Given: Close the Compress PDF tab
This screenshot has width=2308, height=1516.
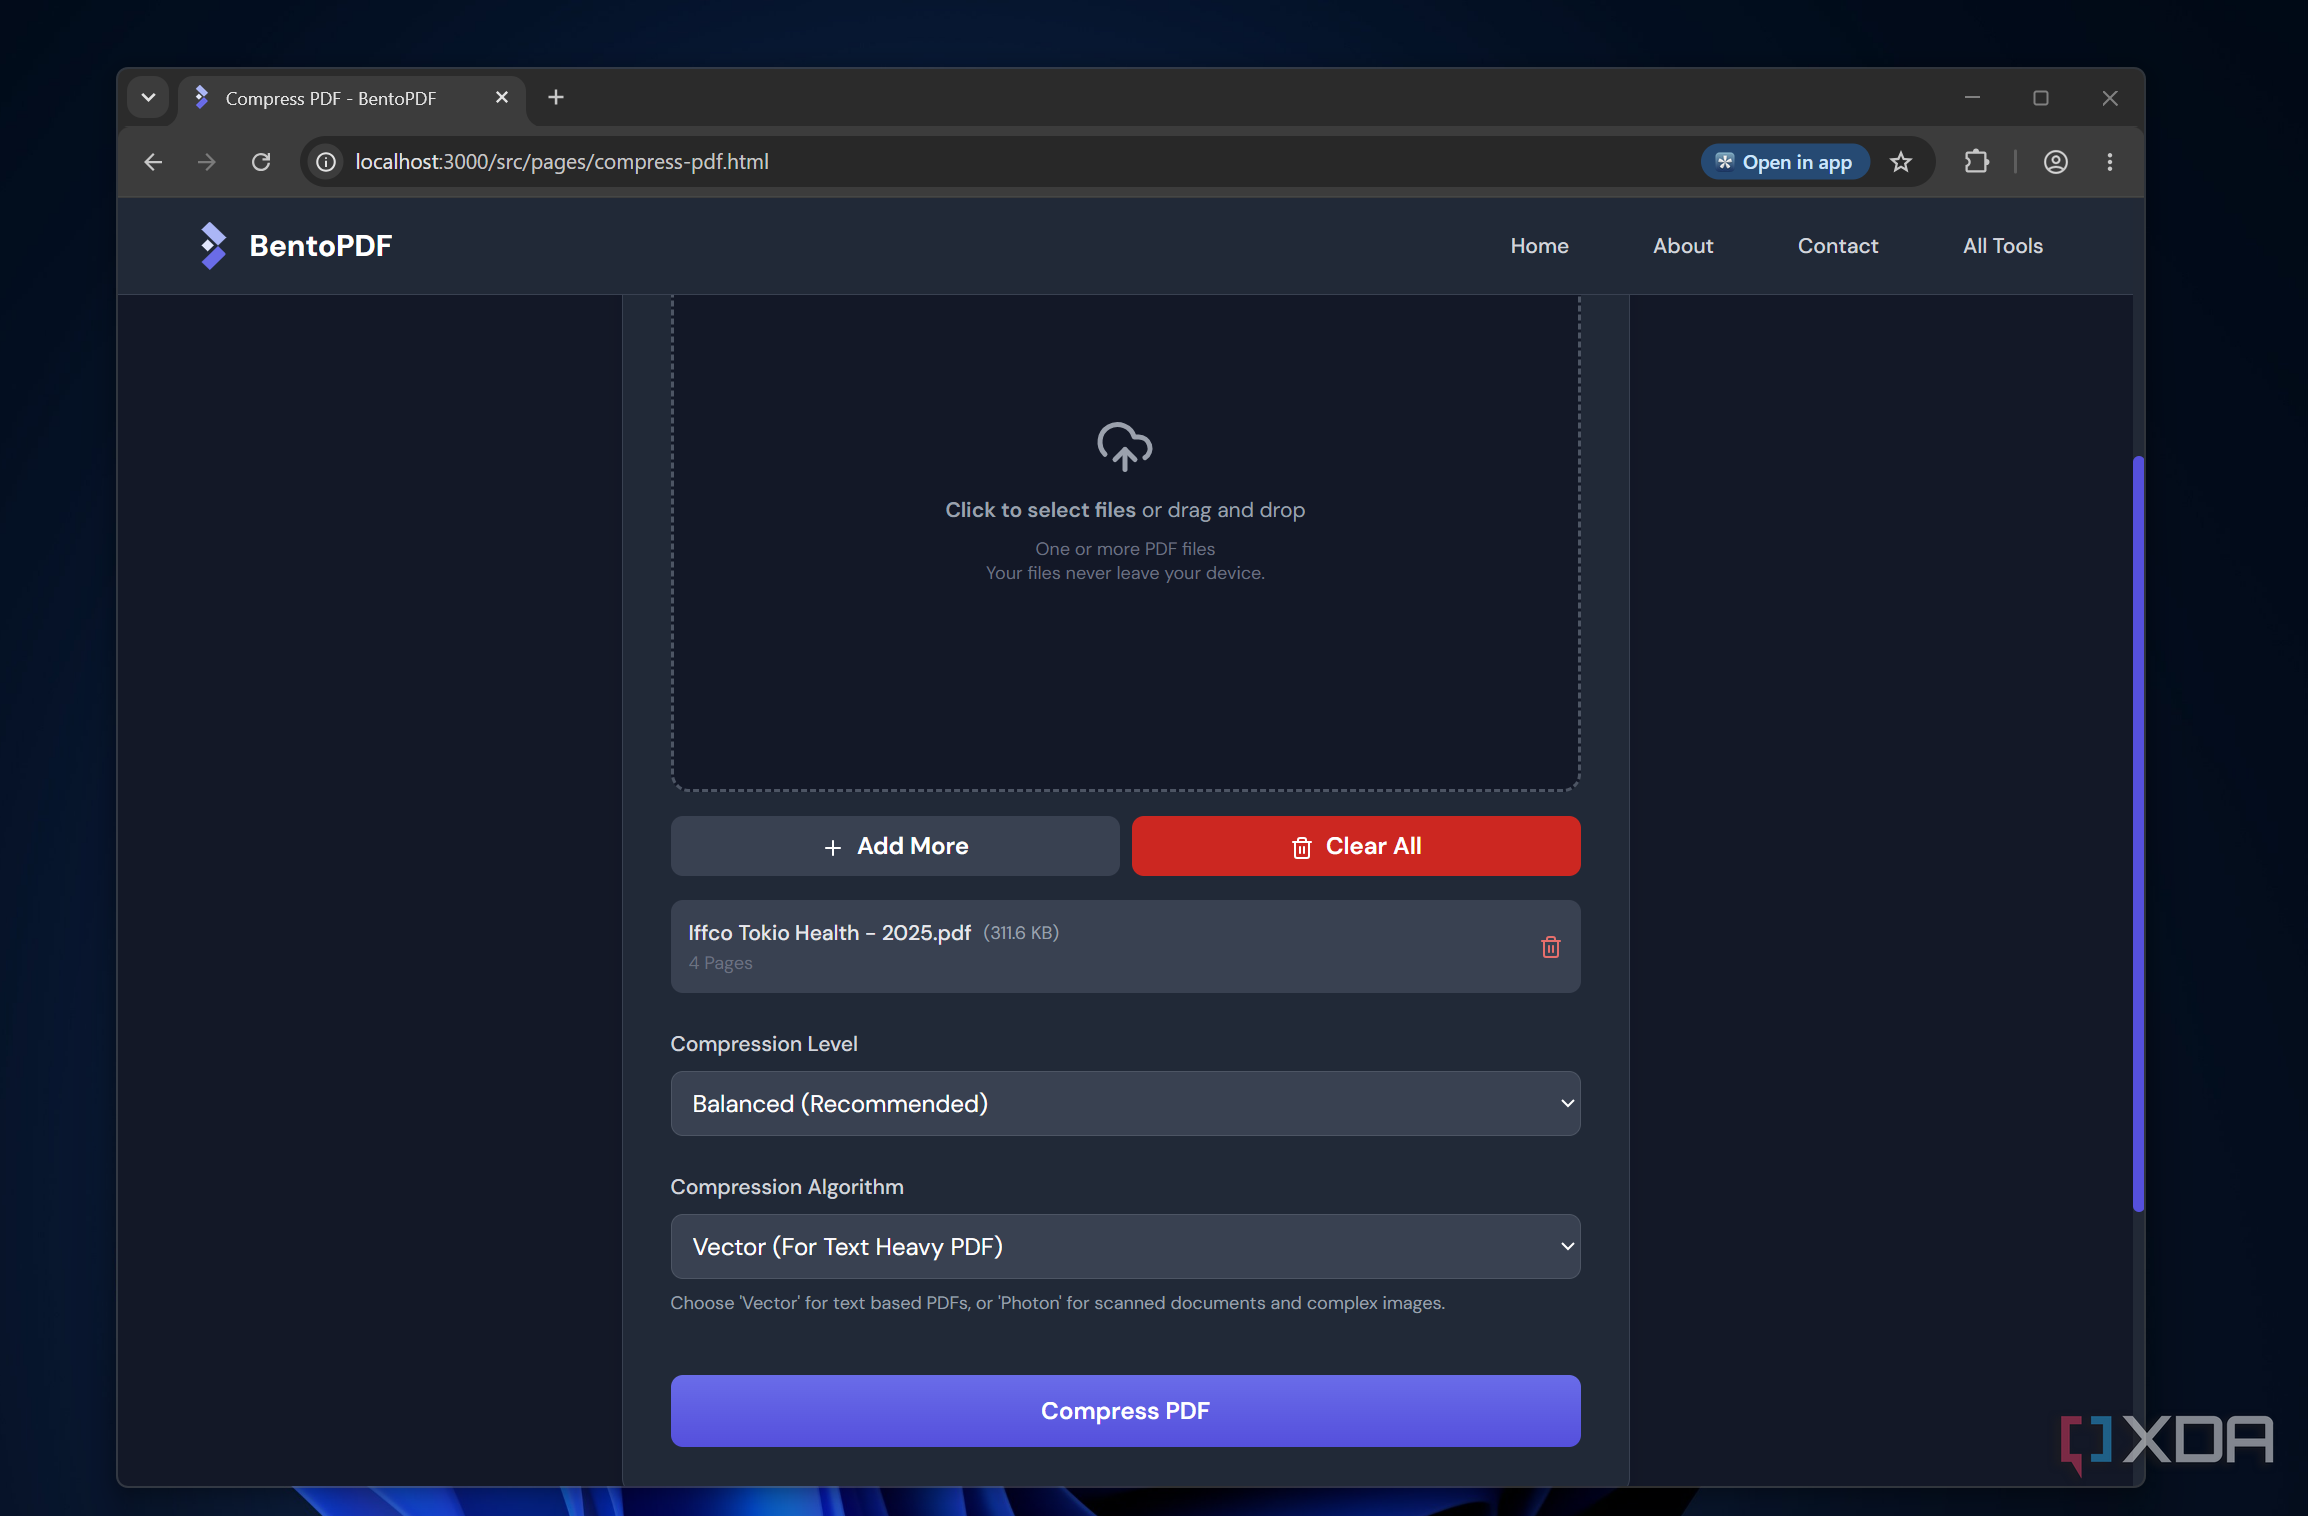Looking at the screenshot, I should click(x=502, y=97).
